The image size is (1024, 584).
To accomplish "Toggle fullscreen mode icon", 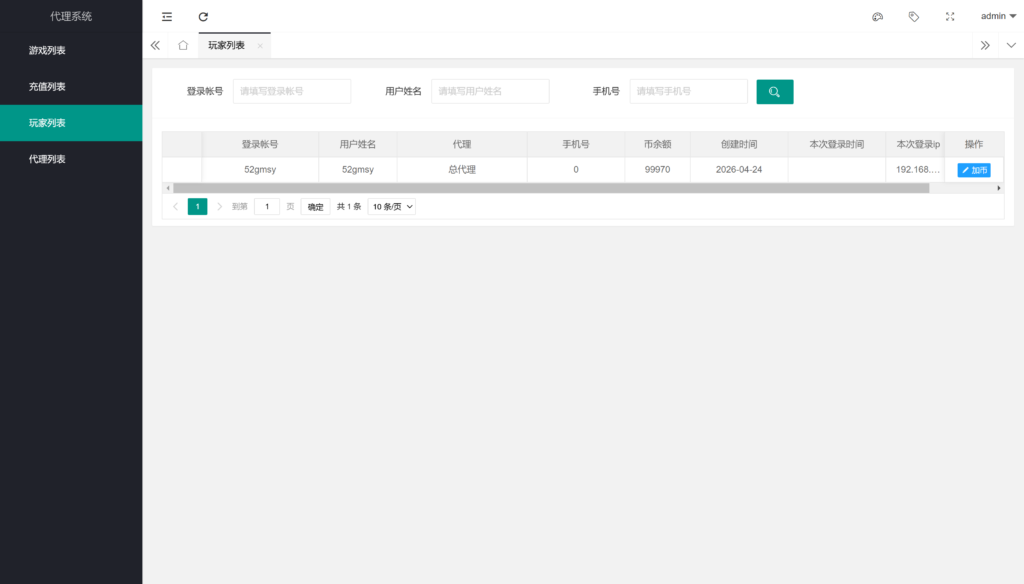I will click(950, 16).
